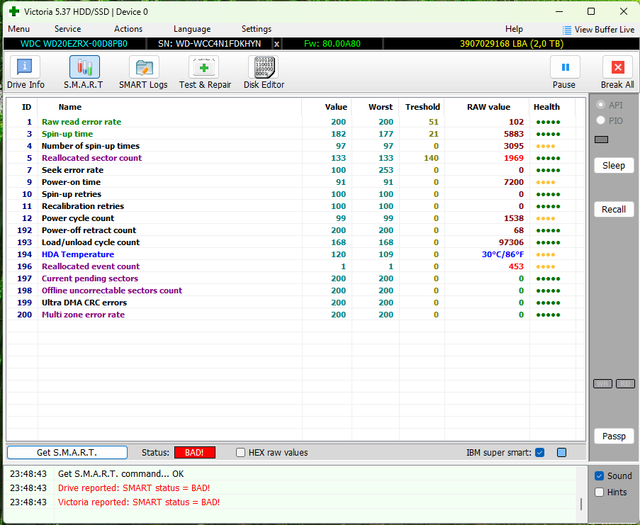This screenshot has height=525, width=640.
Task: Select the HDA Temperature row
Action: tap(296, 254)
